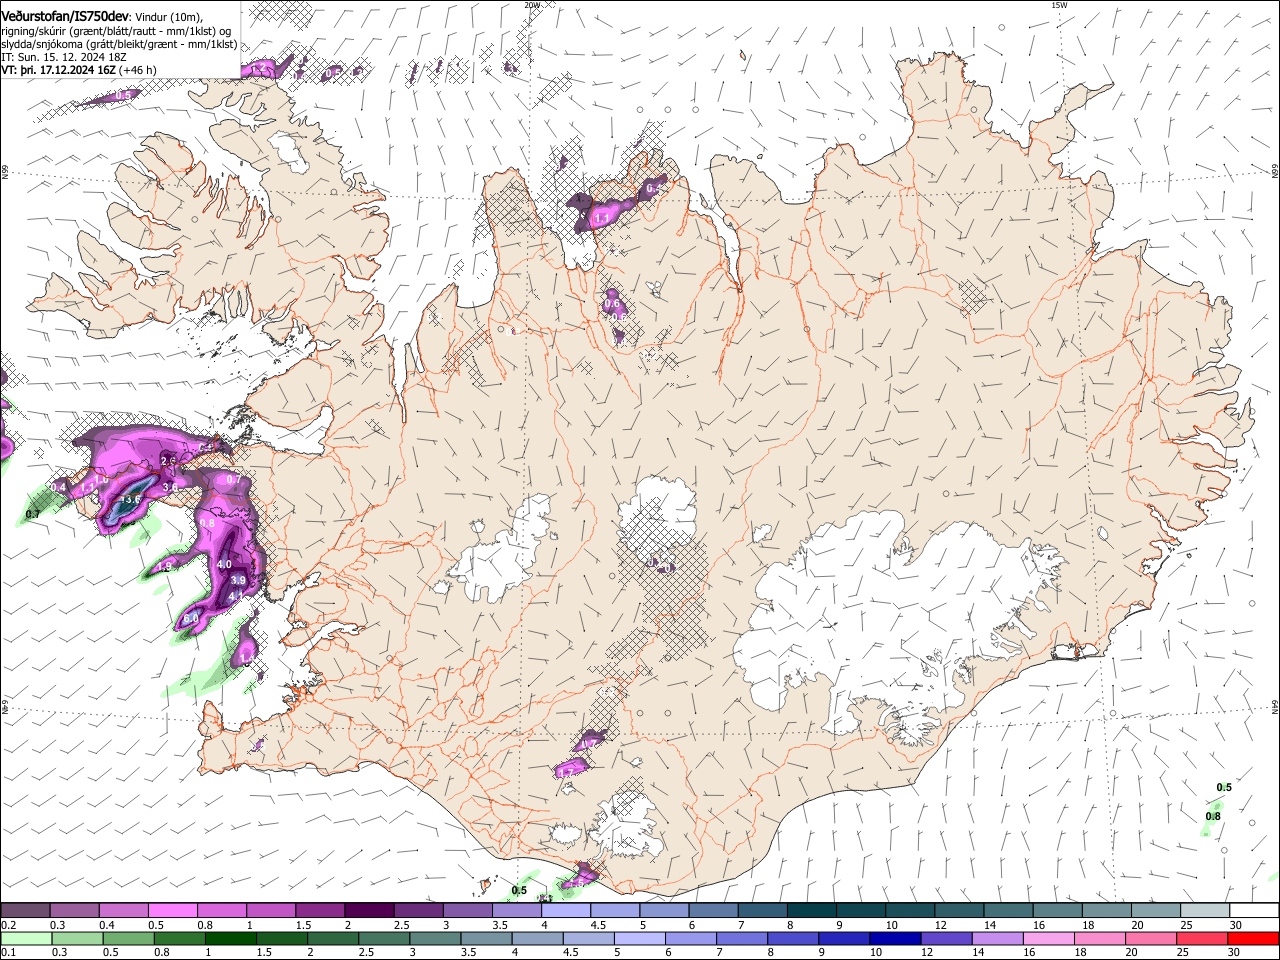Click the "13.6" precipitation value
Screen dimensions: 1280x960
[131, 499]
